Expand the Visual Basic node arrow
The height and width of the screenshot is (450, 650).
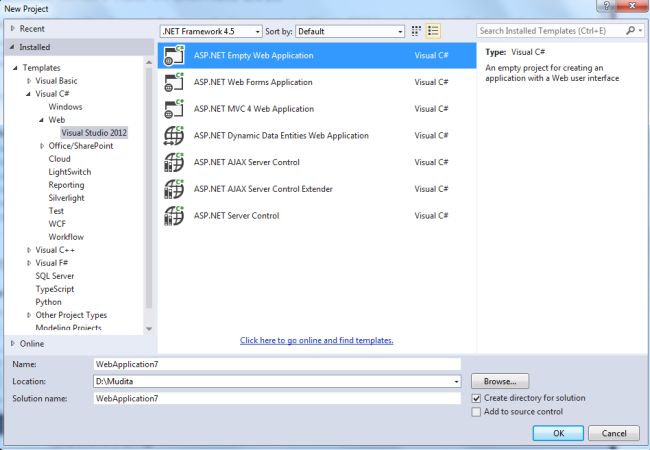point(29,81)
